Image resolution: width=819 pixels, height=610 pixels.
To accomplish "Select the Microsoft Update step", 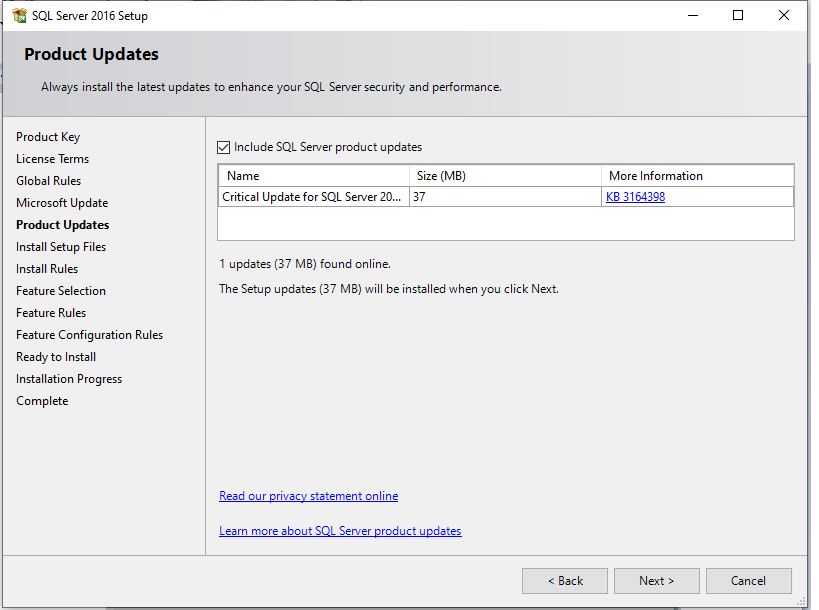I will pyautogui.click(x=62, y=202).
